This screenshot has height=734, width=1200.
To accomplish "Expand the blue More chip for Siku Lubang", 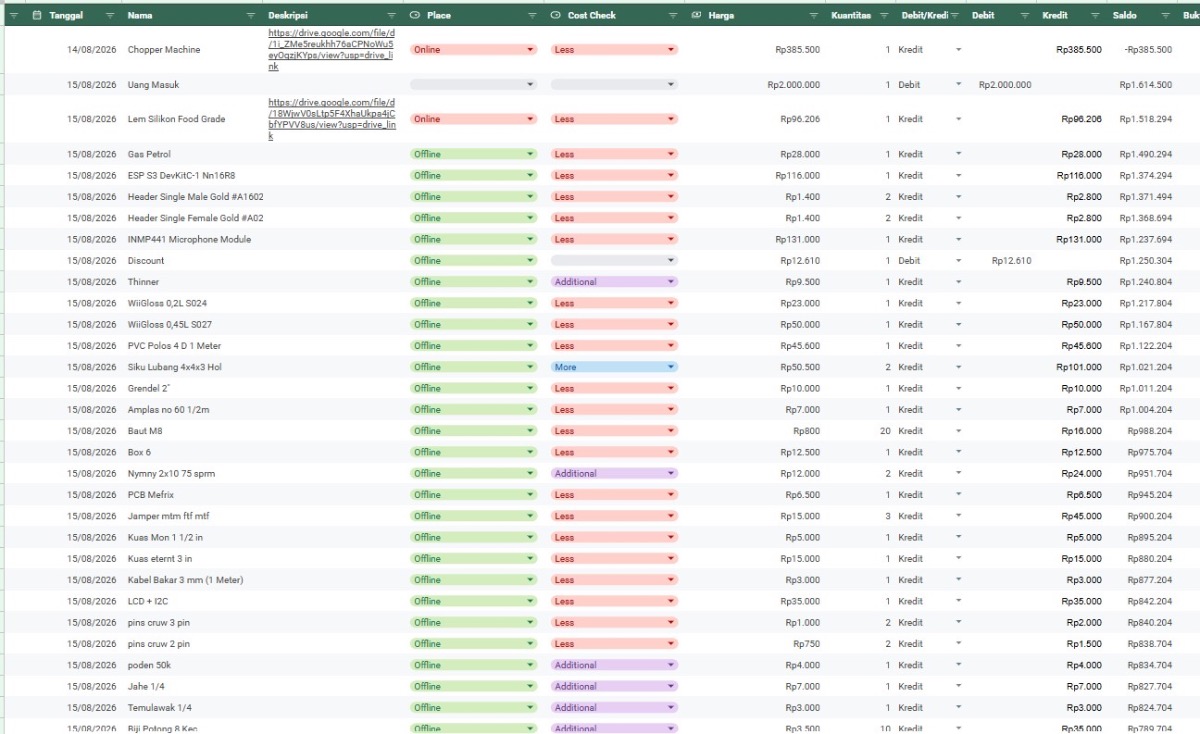I will (x=614, y=367).
